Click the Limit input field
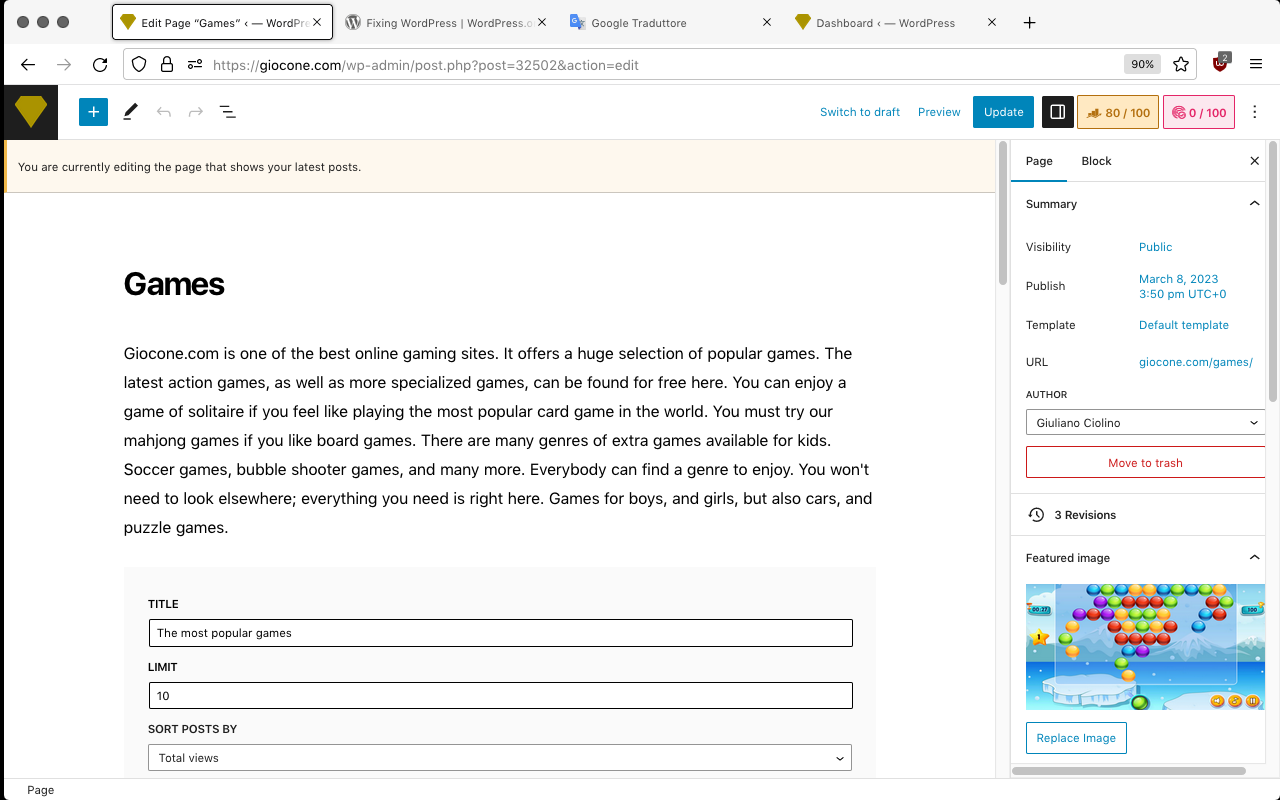 [x=500, y=696]
